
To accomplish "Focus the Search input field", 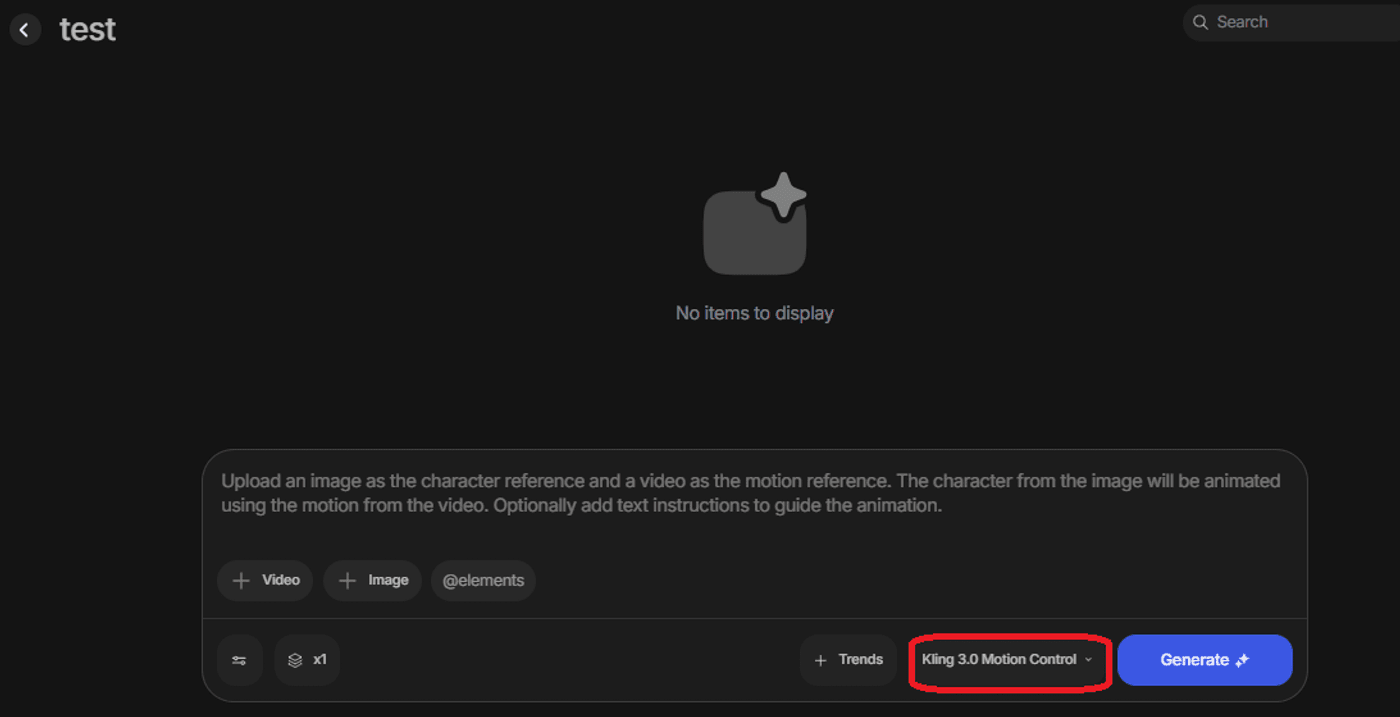I will pyautogui.click(x=1300, y=22).
